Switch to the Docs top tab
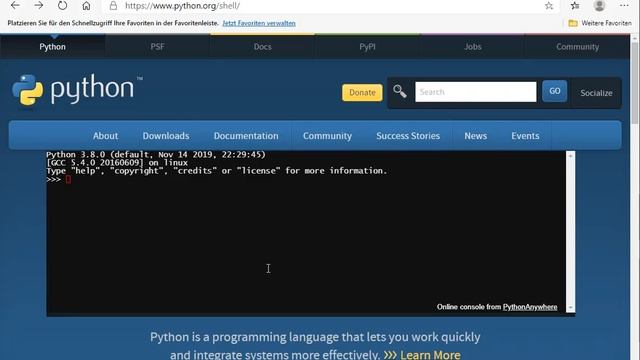The width and height of the screenshot is (640, 360). coord(262,47)
